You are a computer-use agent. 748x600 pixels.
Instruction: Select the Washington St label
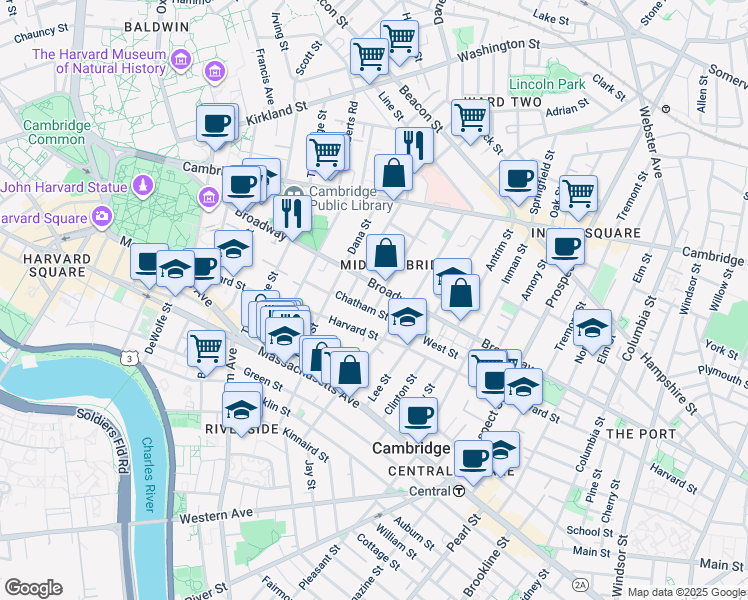(499, 50)
